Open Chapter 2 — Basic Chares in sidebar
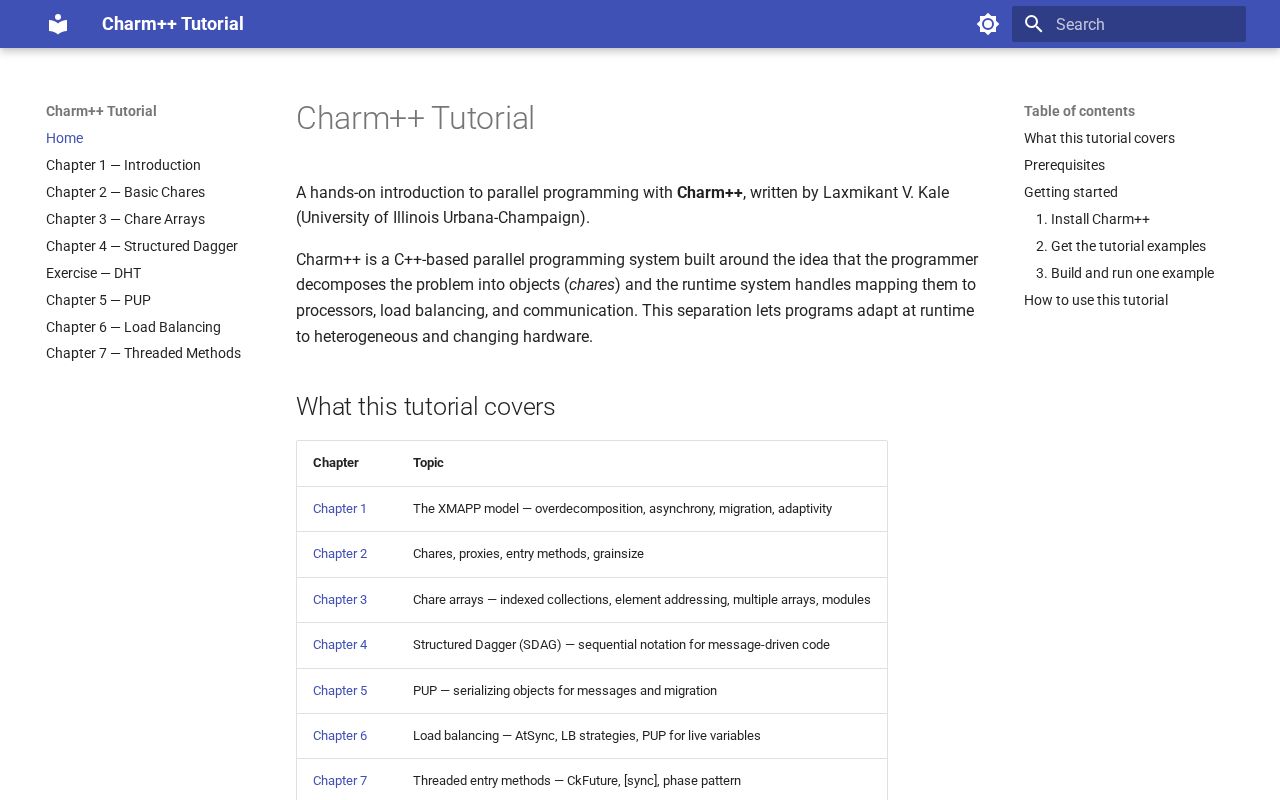1280x800 pixels. tap(125, 192)
